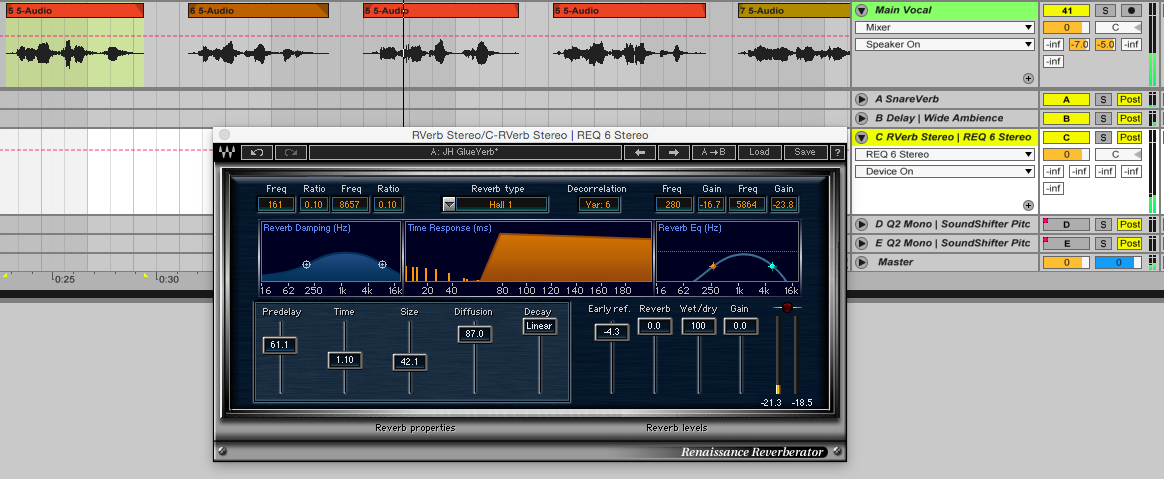Expand the B Delay Wide Ambience track
The height and width of the screenshot is (479, 1164).
coord(861,118)
